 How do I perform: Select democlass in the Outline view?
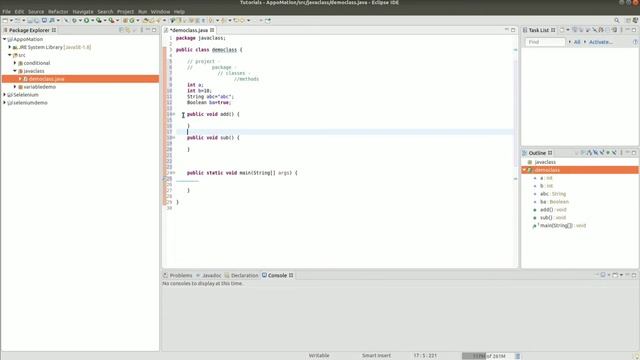point(580,170)
